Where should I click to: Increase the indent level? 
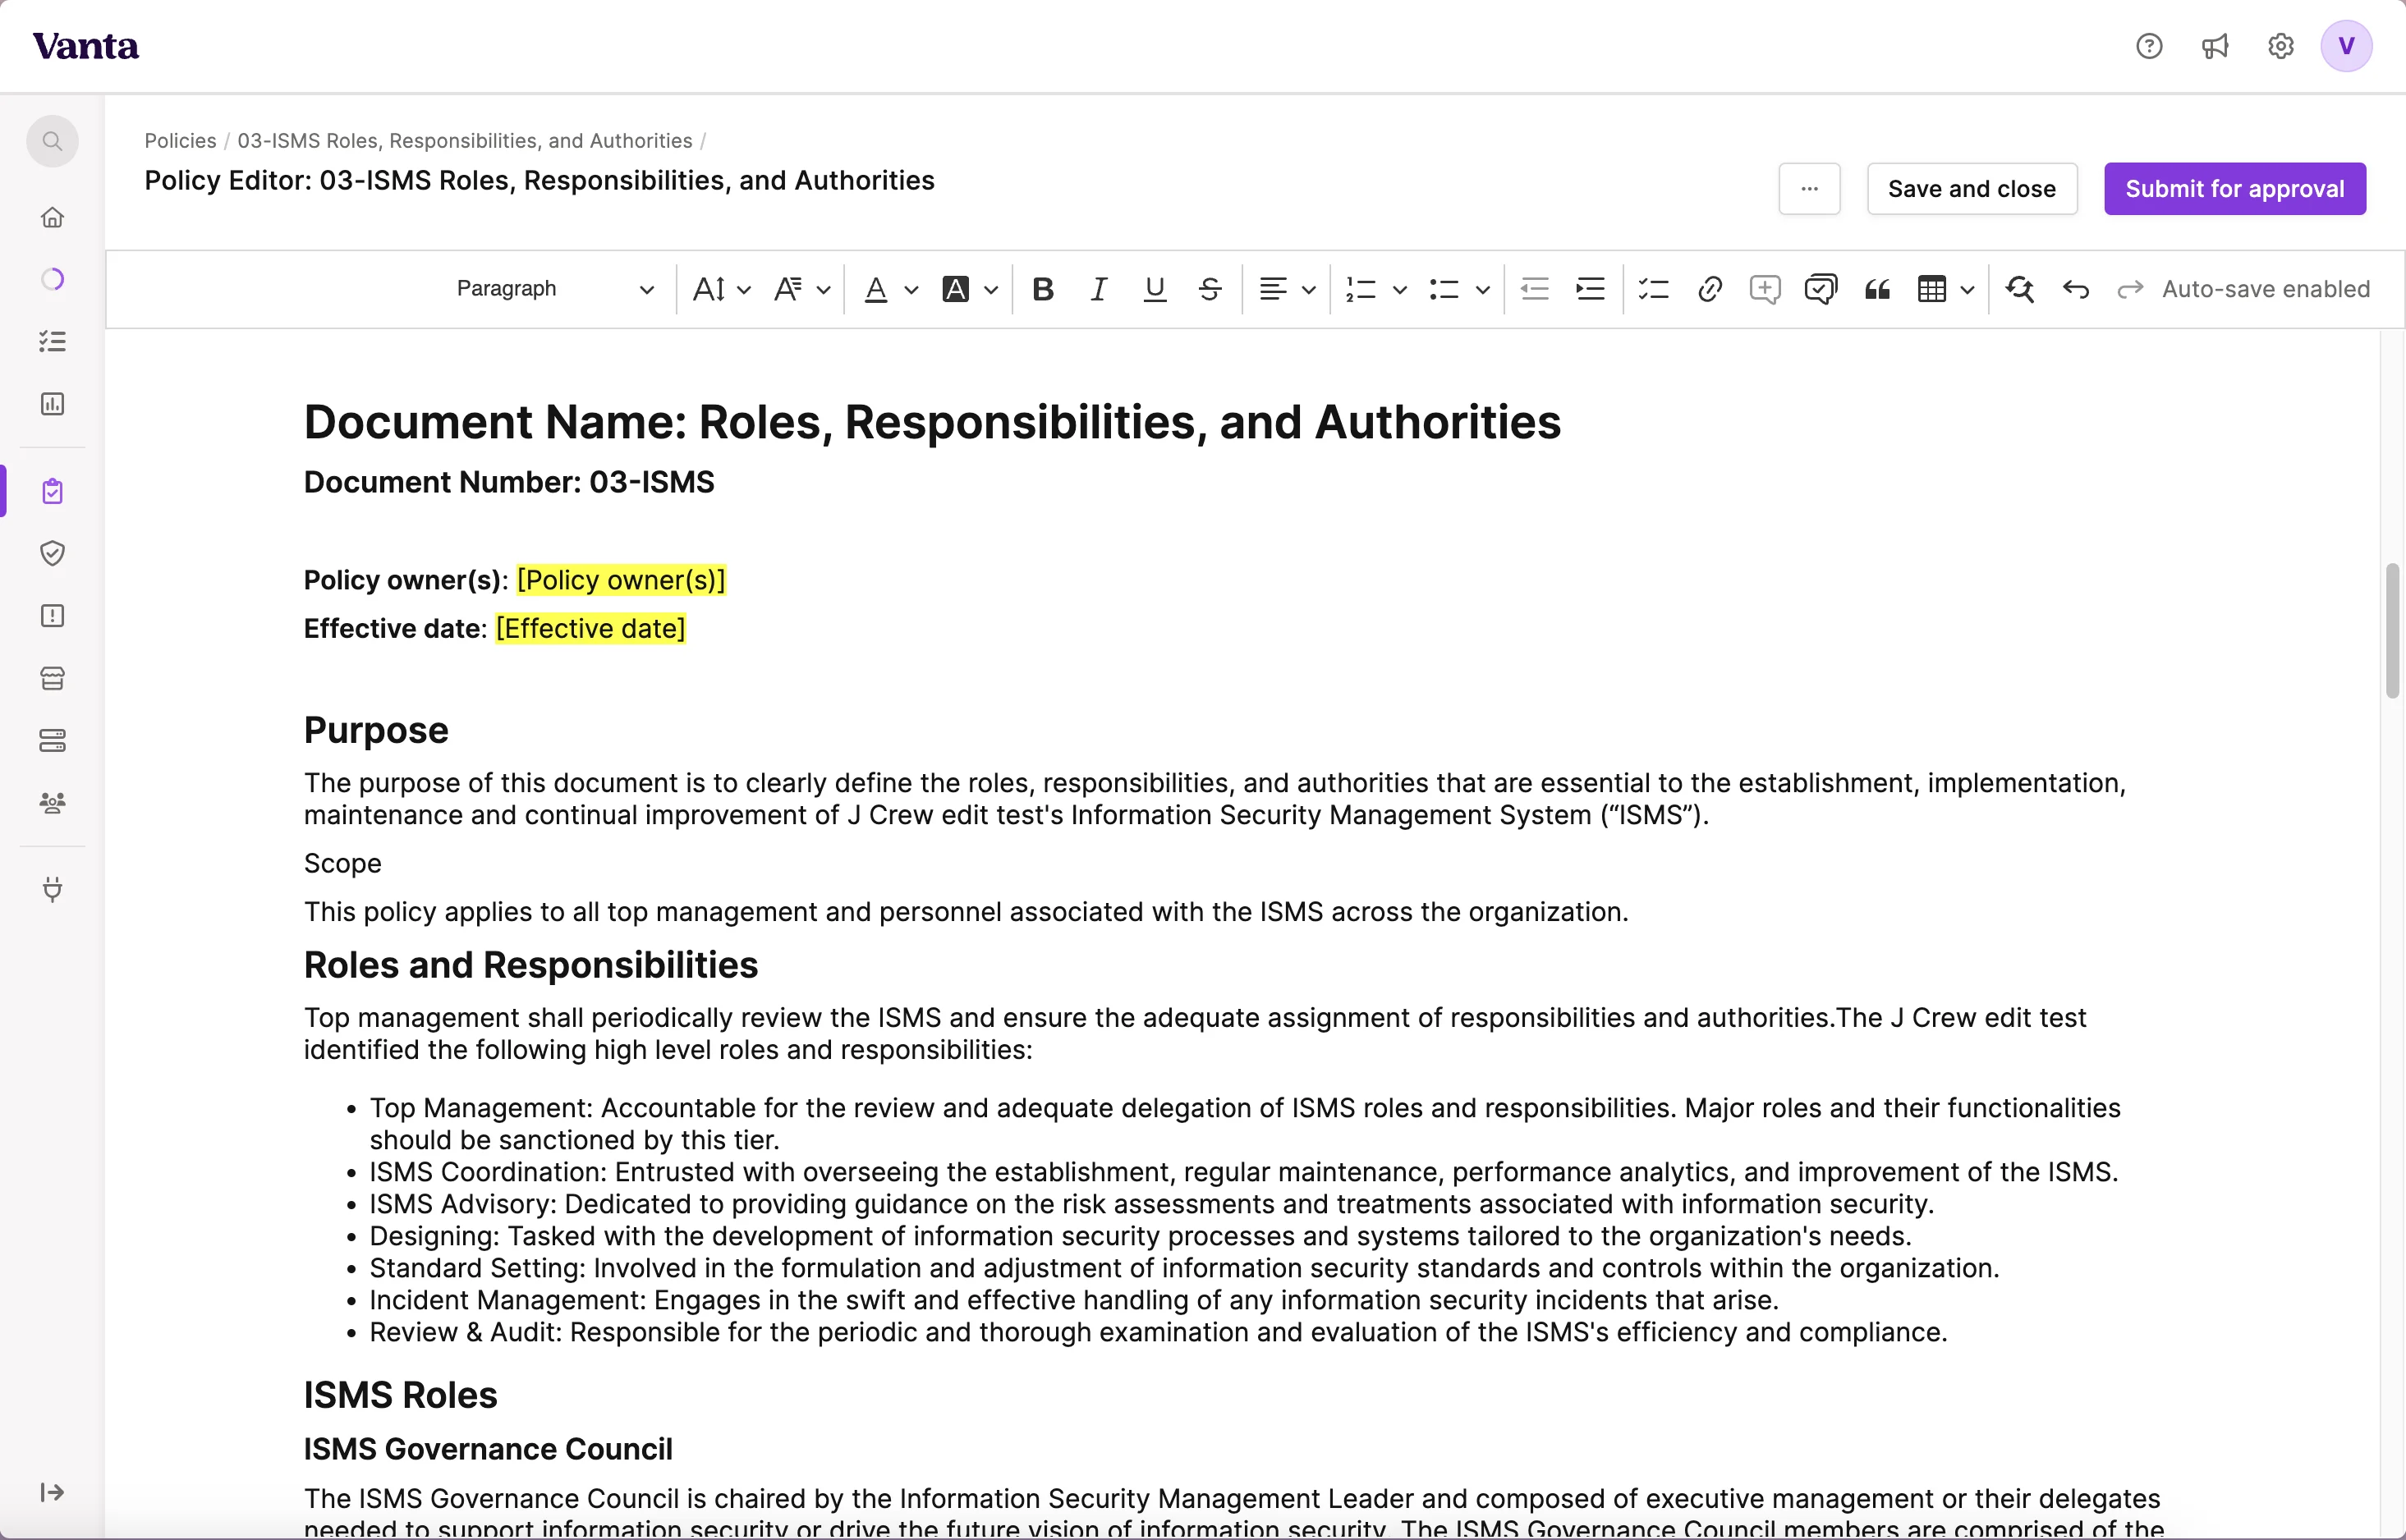pyautogui.click(x=1590, y=289)
